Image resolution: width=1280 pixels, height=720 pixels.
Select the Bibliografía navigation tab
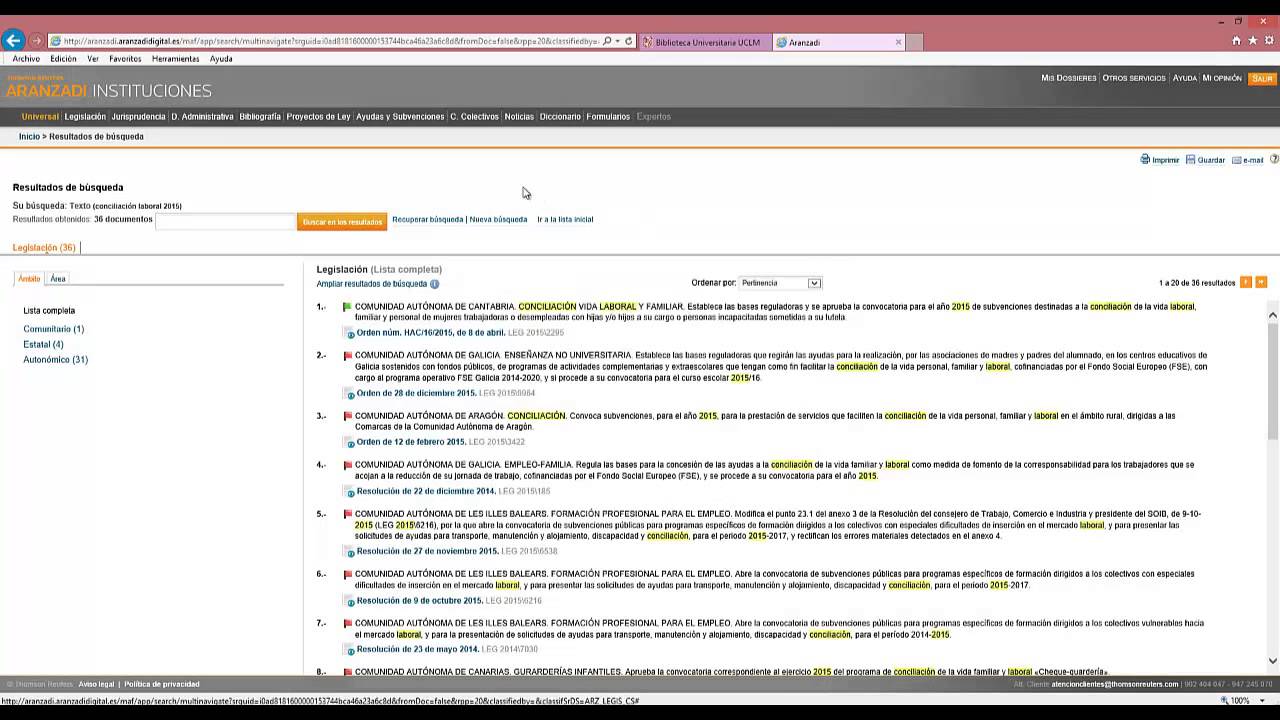point(260,117)
